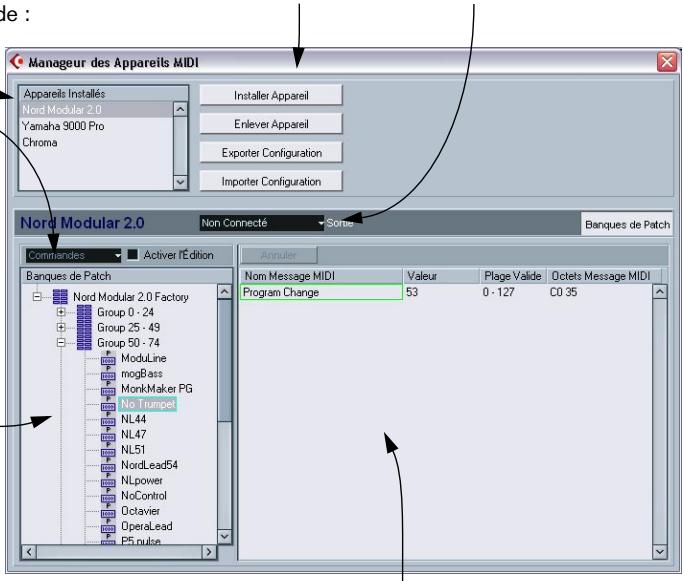Open the Non Connecté output dropdown
Image resolution: width=684 pixels, height=581 pixels.
[x=262, y=223]
